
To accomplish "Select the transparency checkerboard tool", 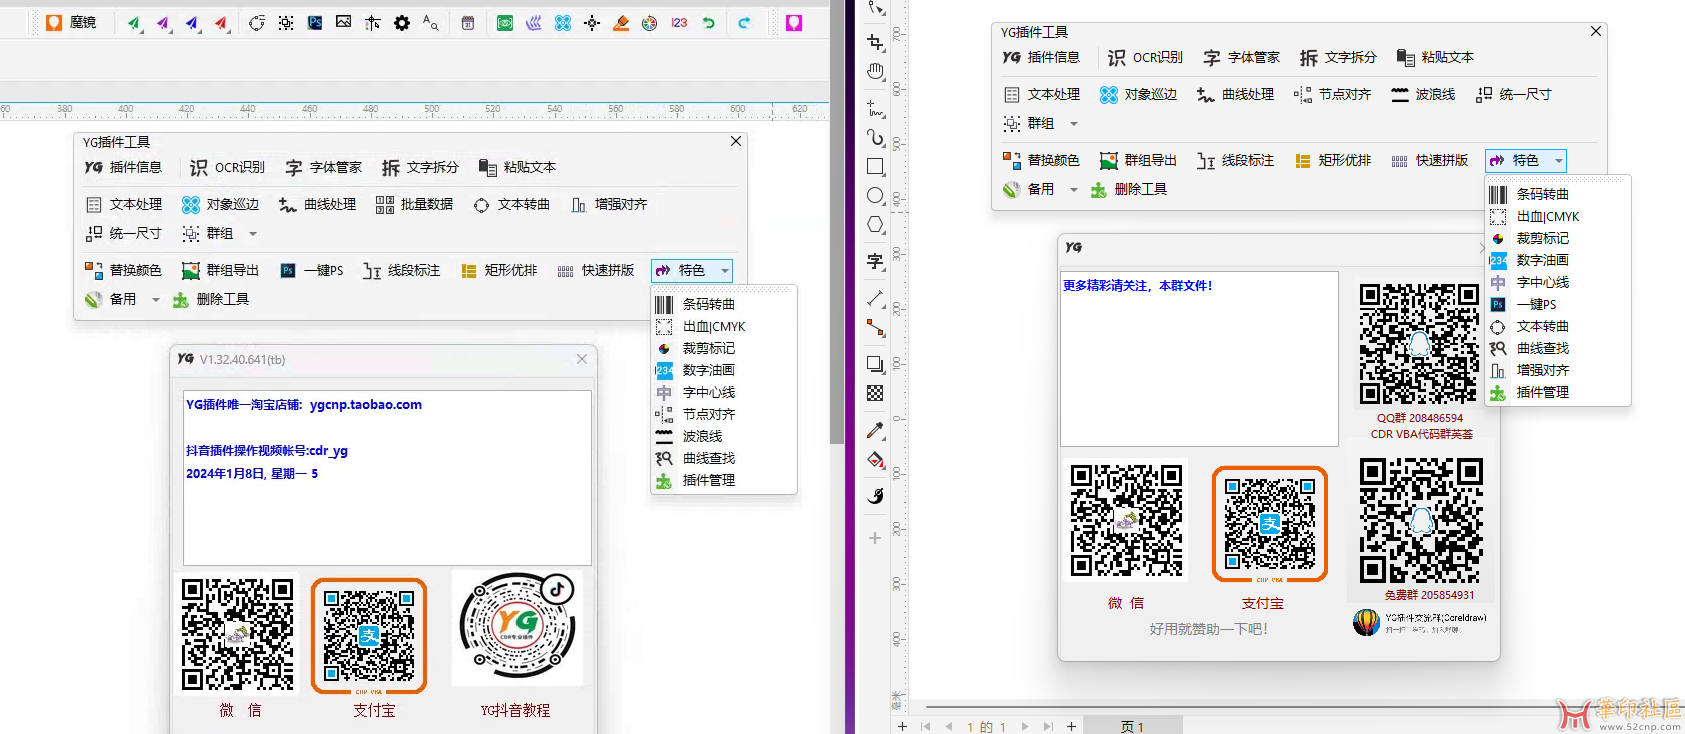I will [876, 393].
